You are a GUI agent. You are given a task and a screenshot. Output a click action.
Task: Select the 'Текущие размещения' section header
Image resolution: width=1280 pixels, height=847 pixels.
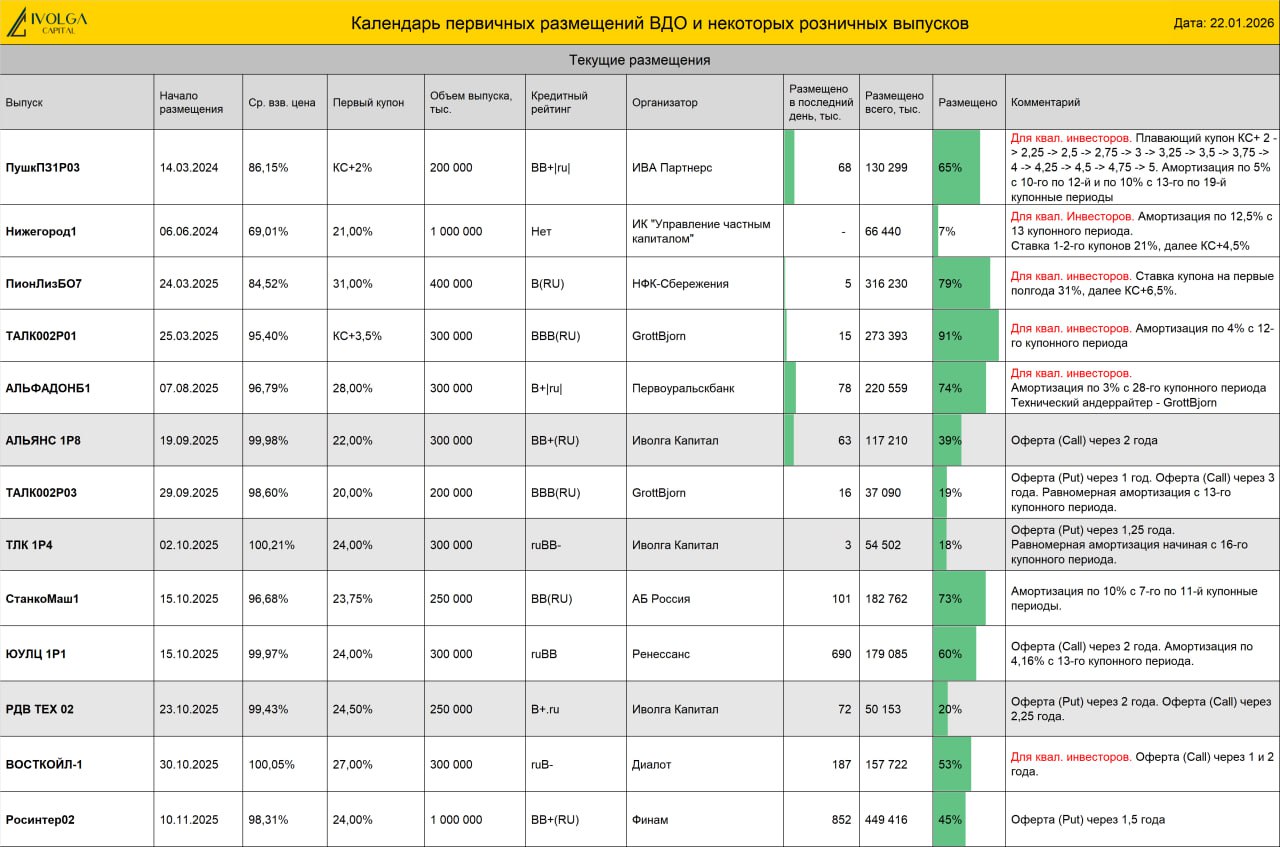[x=640, y=60]
